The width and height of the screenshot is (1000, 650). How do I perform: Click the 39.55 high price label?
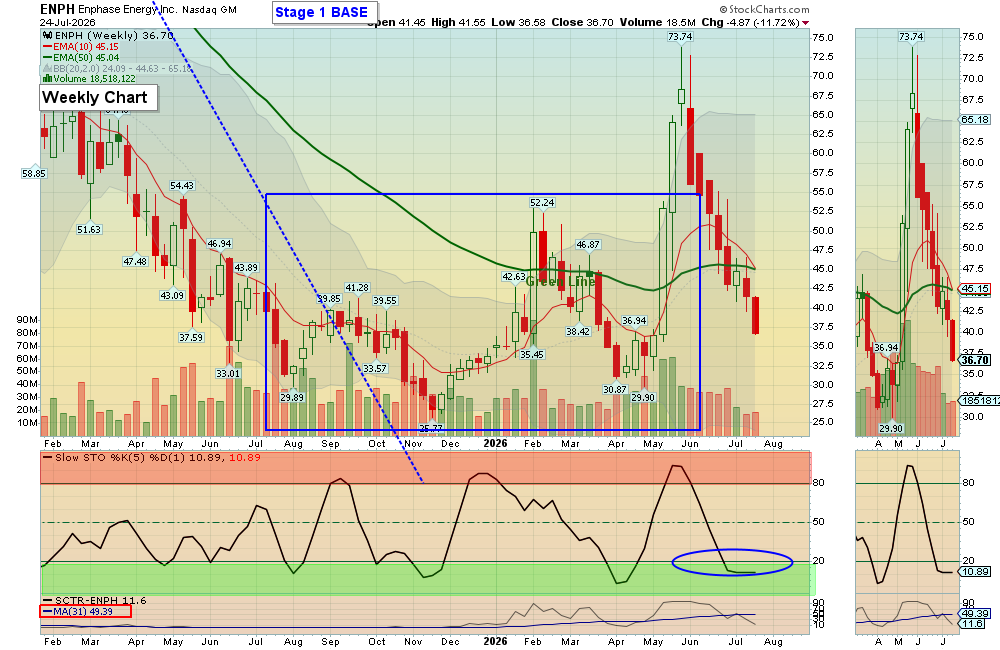tap(385, 300)
